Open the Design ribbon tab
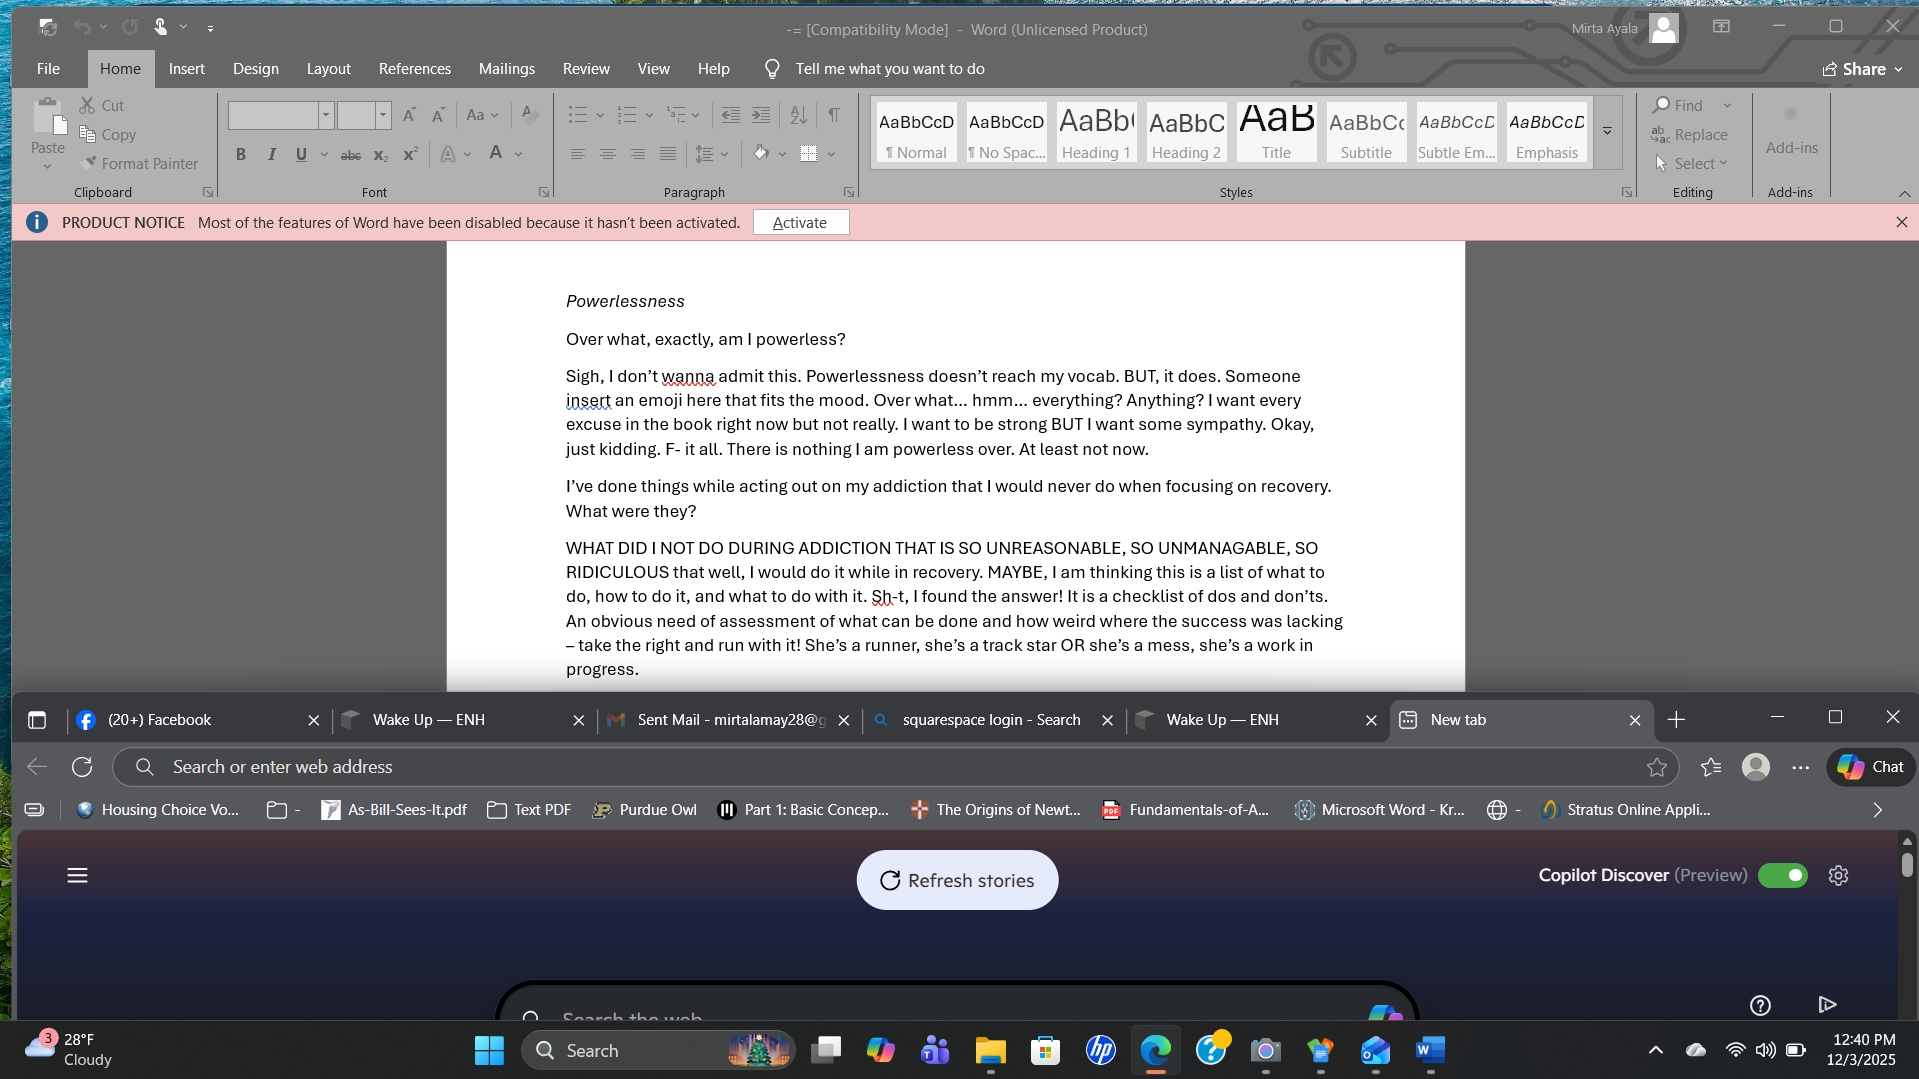 pos(256,69)
